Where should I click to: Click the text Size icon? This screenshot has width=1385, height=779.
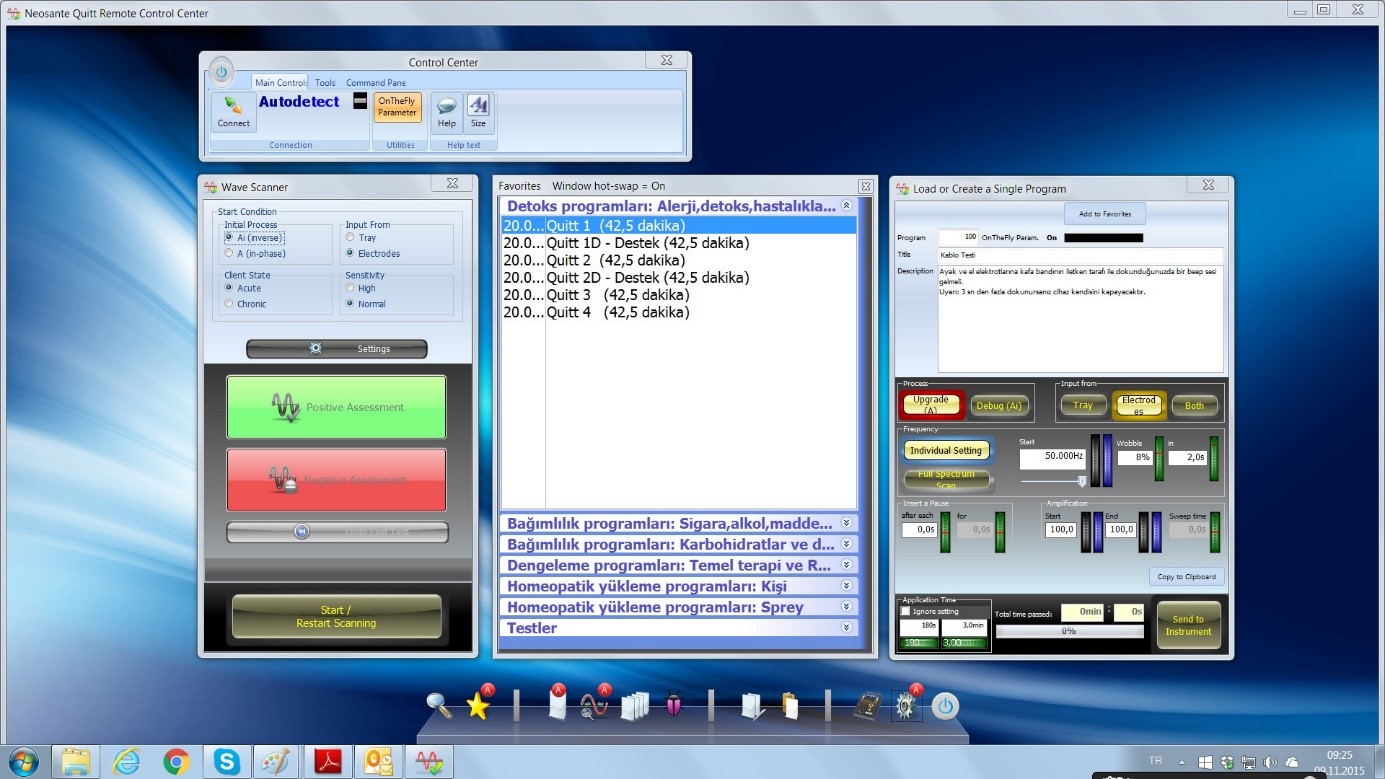[478, 112]
